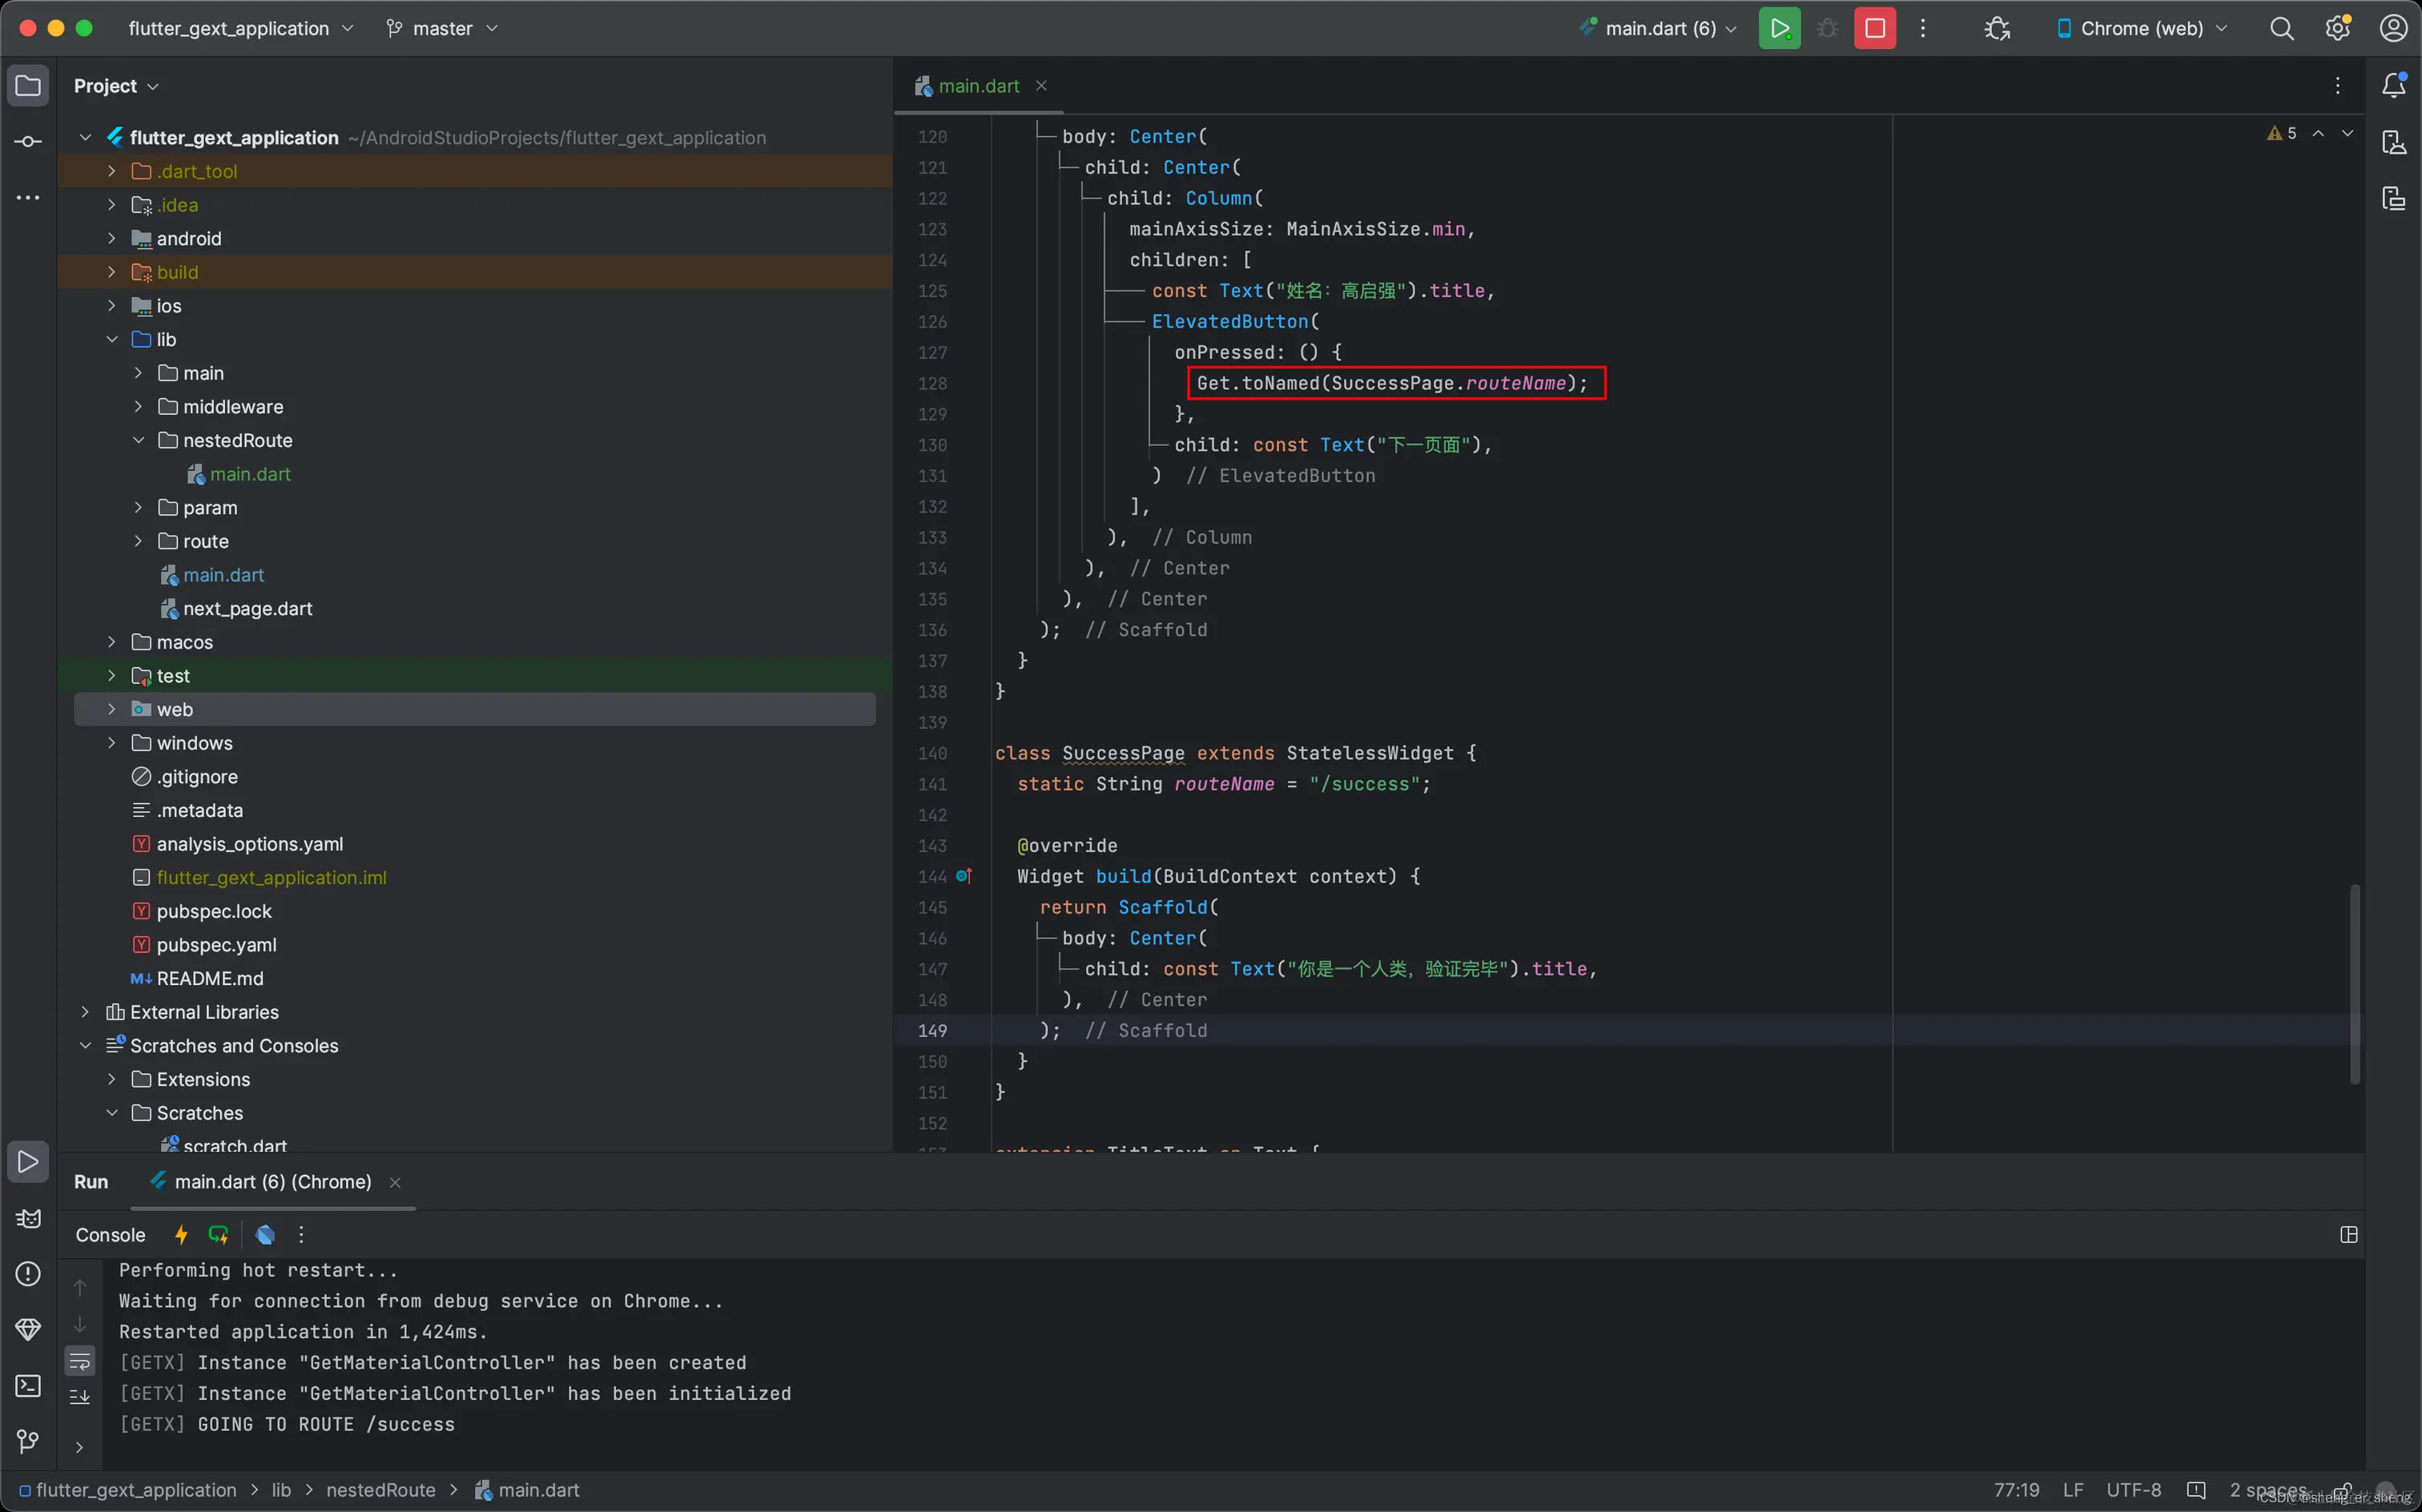Expand the android folder
2422x1512 pixels.
pos(112,239)
